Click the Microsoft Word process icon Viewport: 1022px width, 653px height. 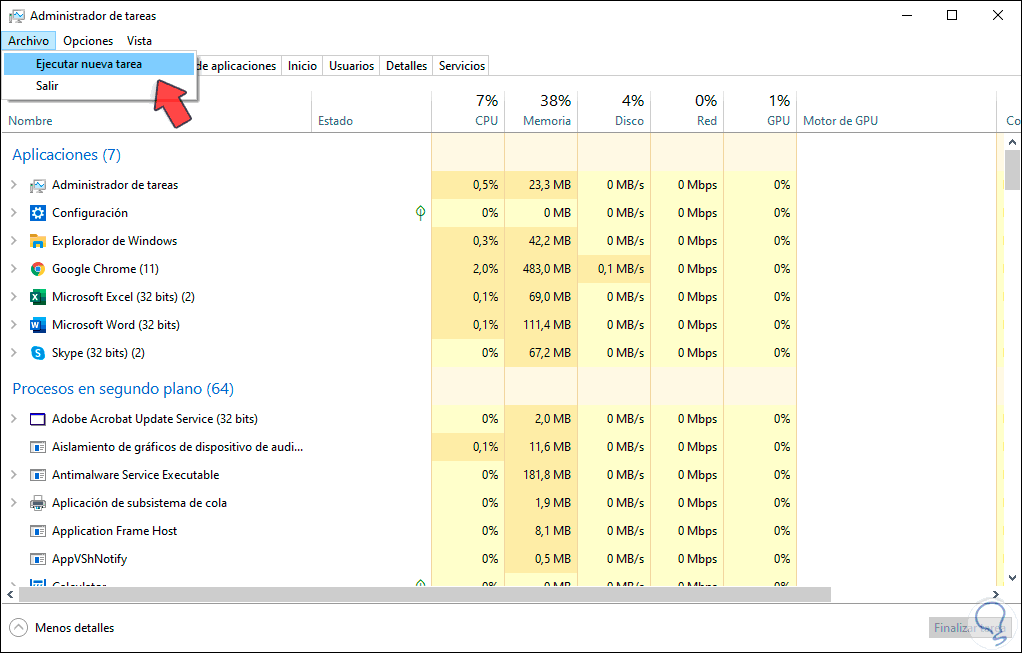pyautogui.click(x=38, y=325)
